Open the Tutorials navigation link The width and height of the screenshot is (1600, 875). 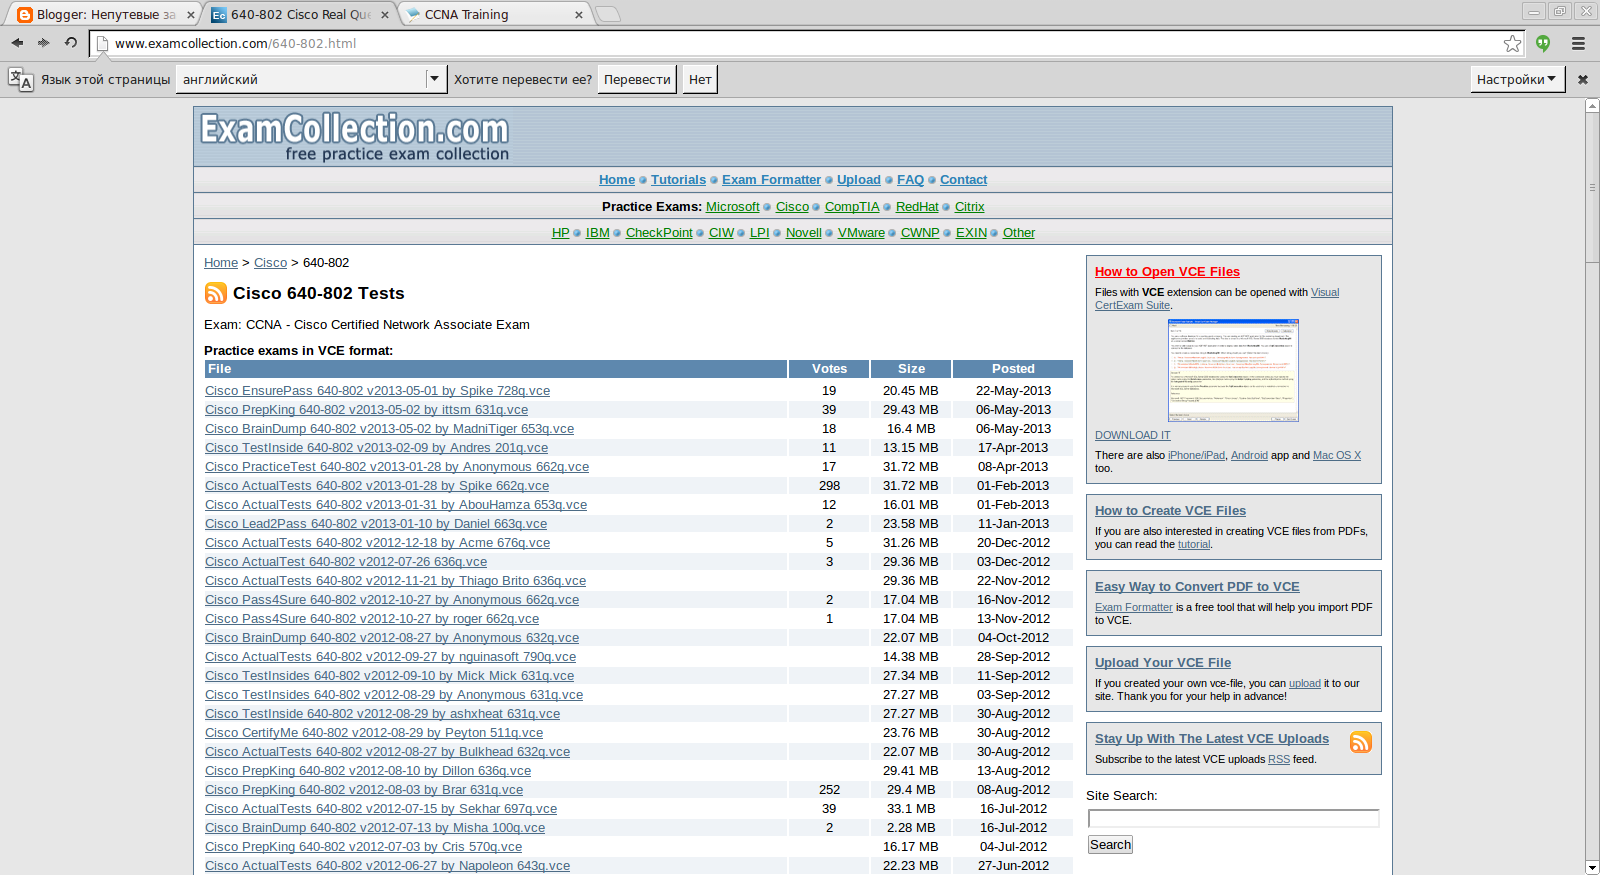pos(678,180)
